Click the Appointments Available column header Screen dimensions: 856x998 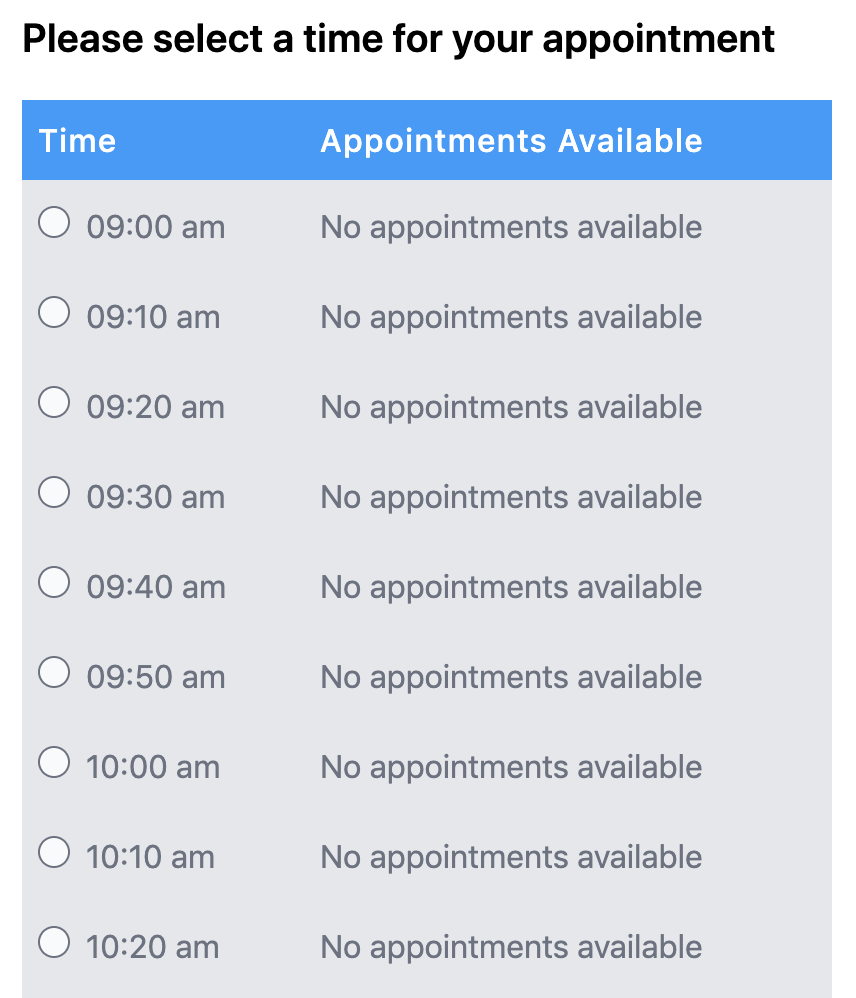pyautogui.click(x=512, y=141)
